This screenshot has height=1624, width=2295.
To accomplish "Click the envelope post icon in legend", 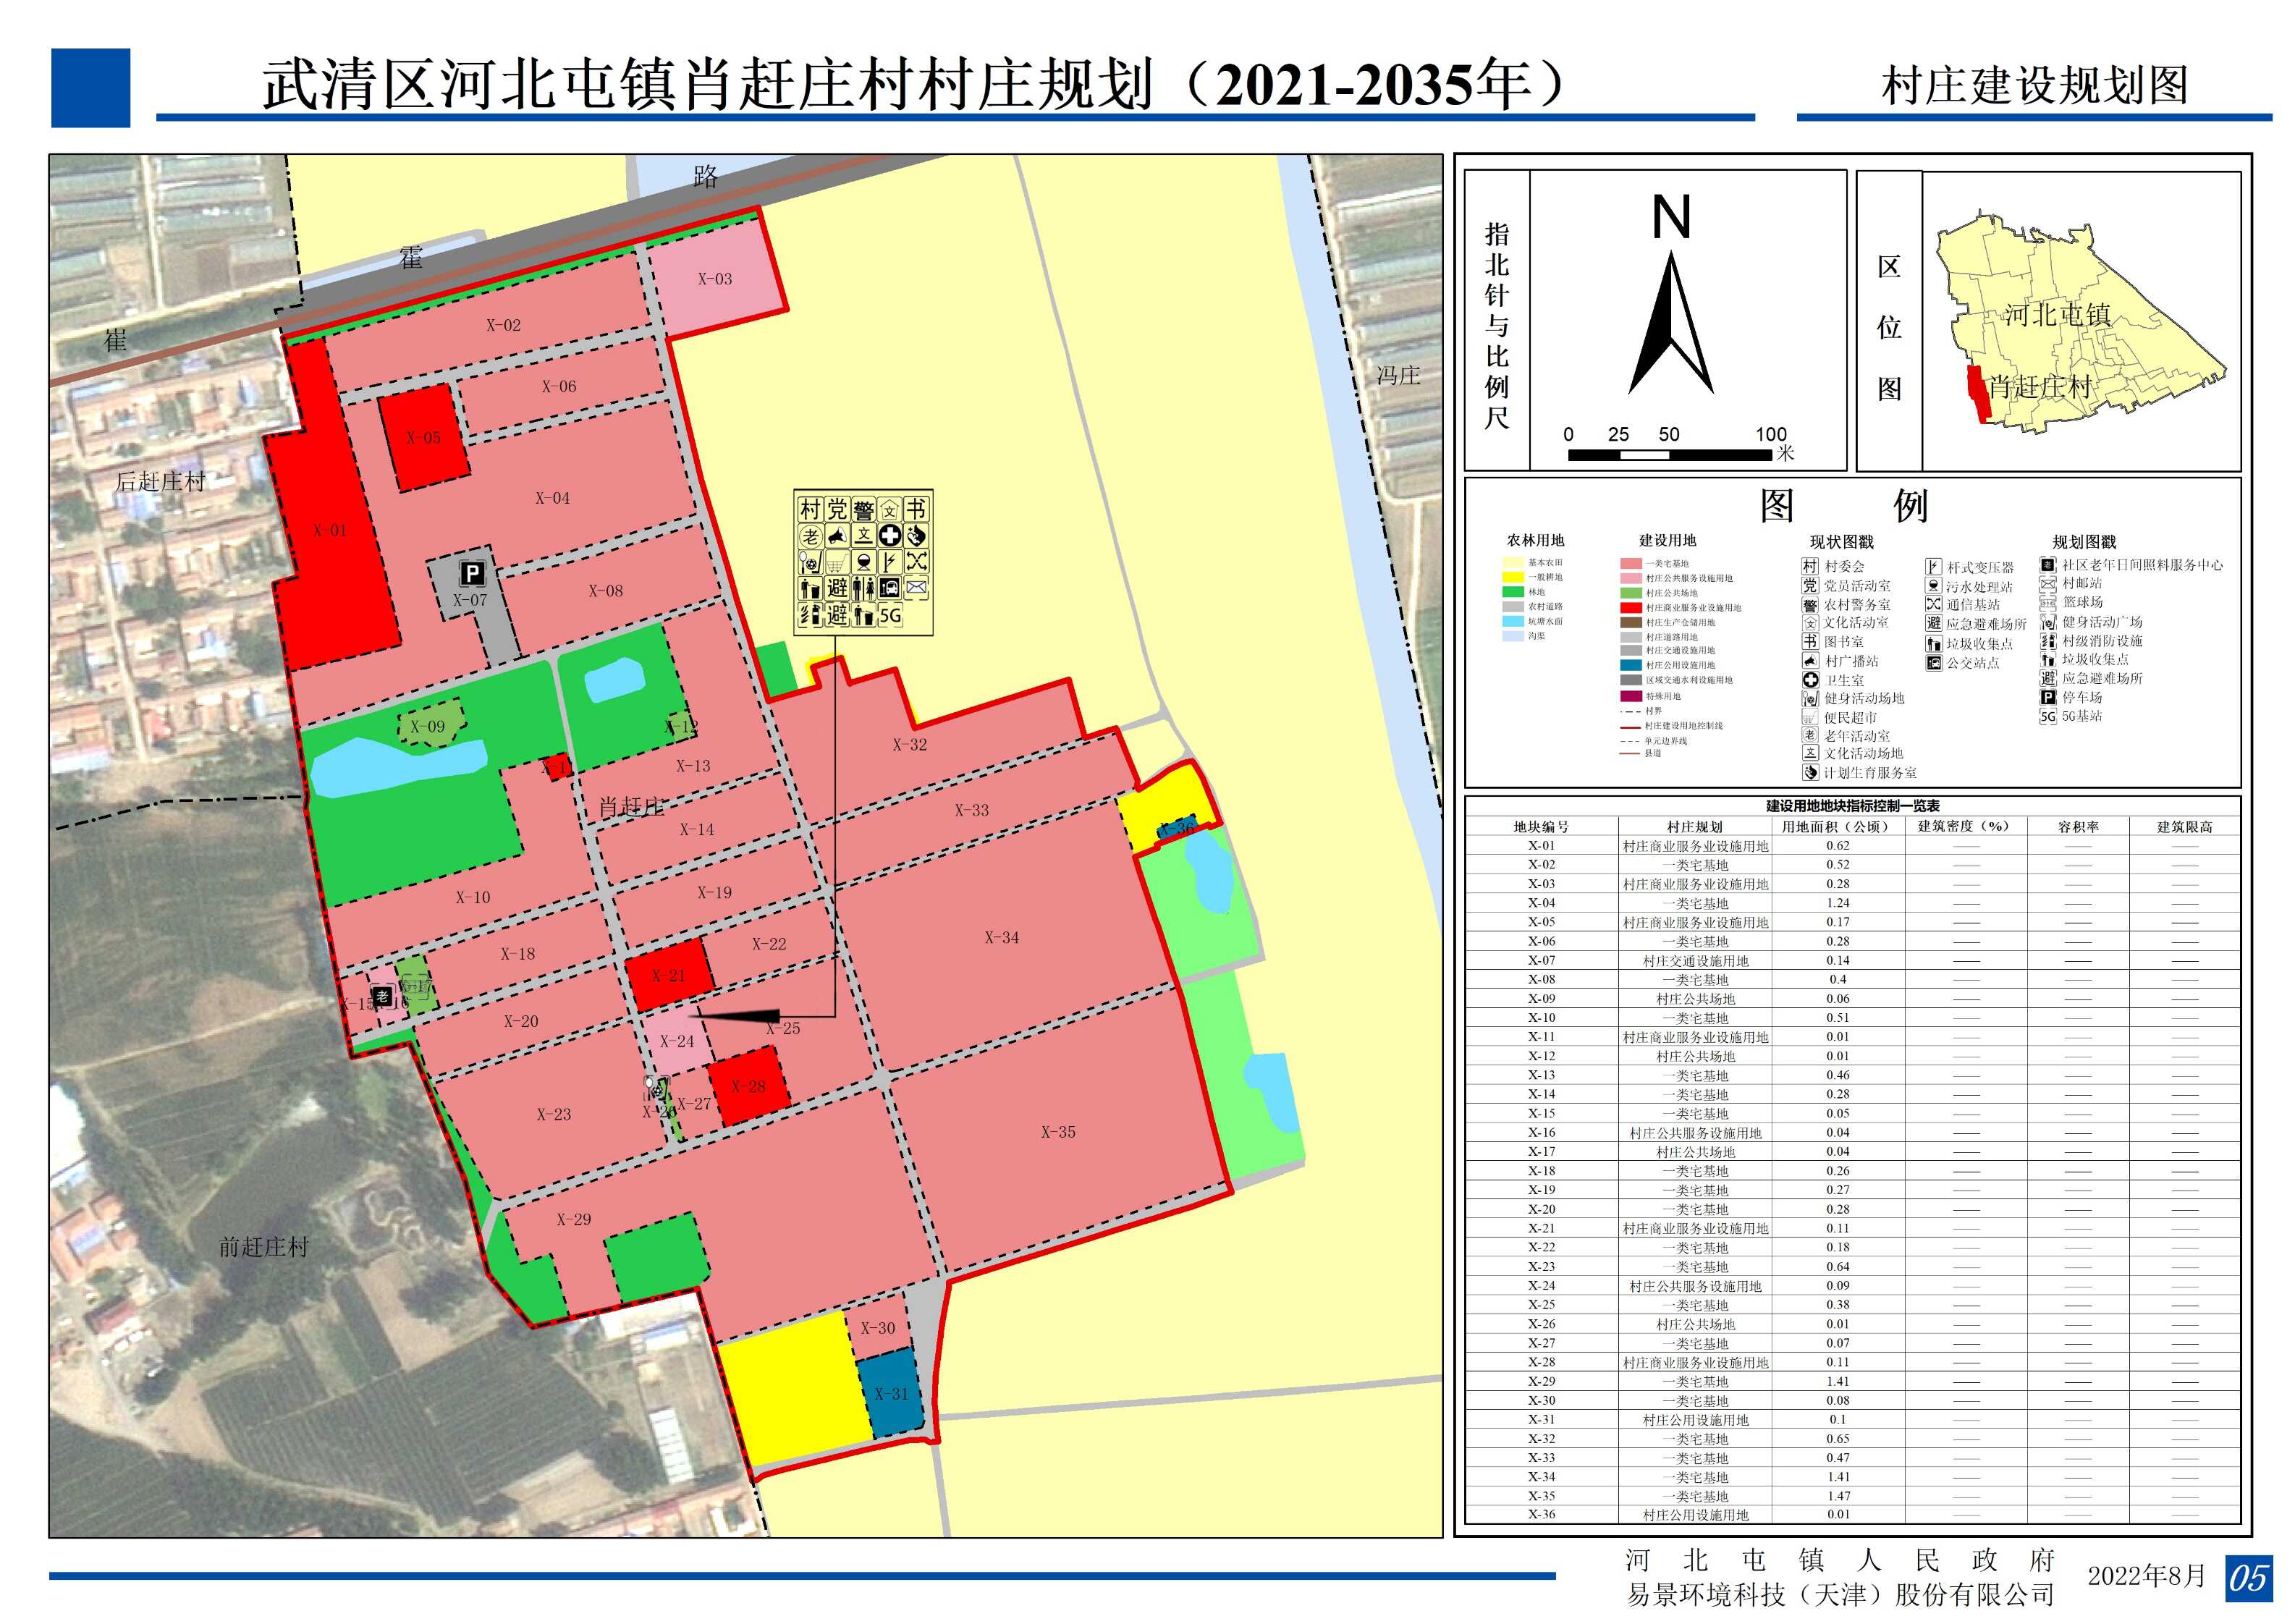I will 2048,583.
